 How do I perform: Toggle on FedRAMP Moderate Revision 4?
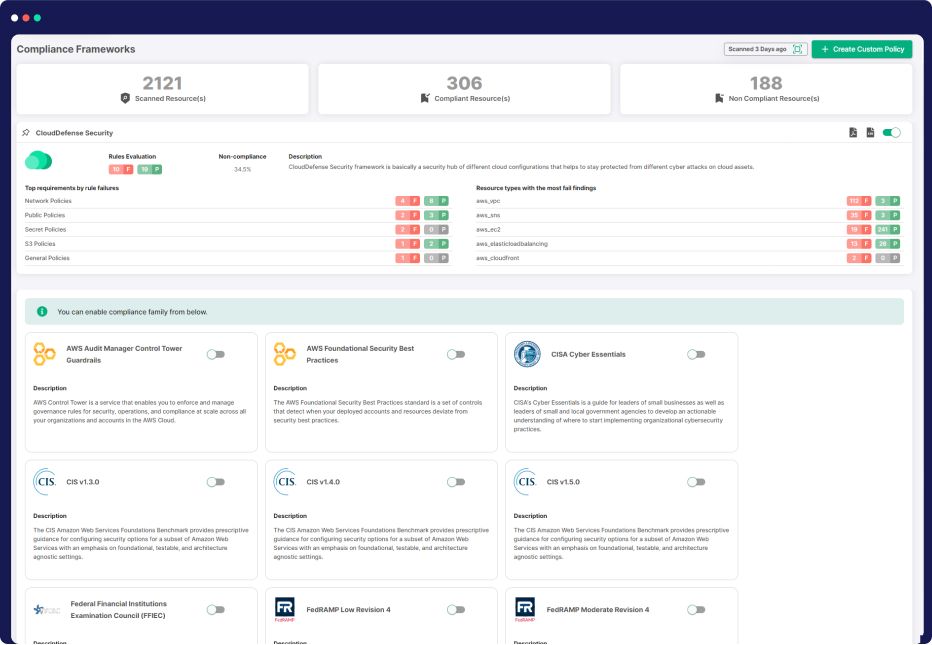[x=696, y=609]
